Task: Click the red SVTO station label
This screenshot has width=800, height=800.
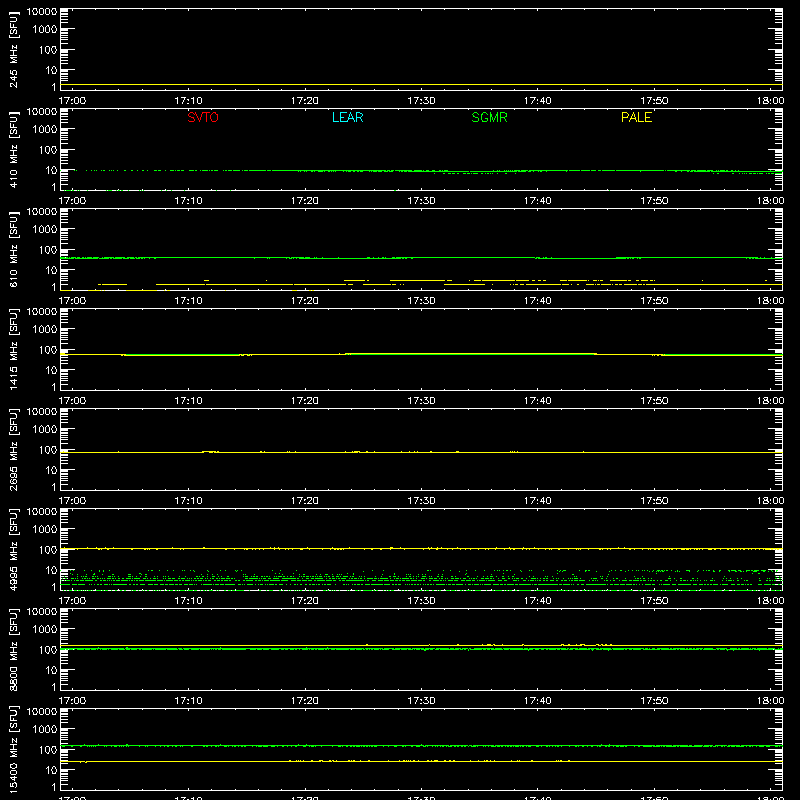Action: tap(203, 117)
